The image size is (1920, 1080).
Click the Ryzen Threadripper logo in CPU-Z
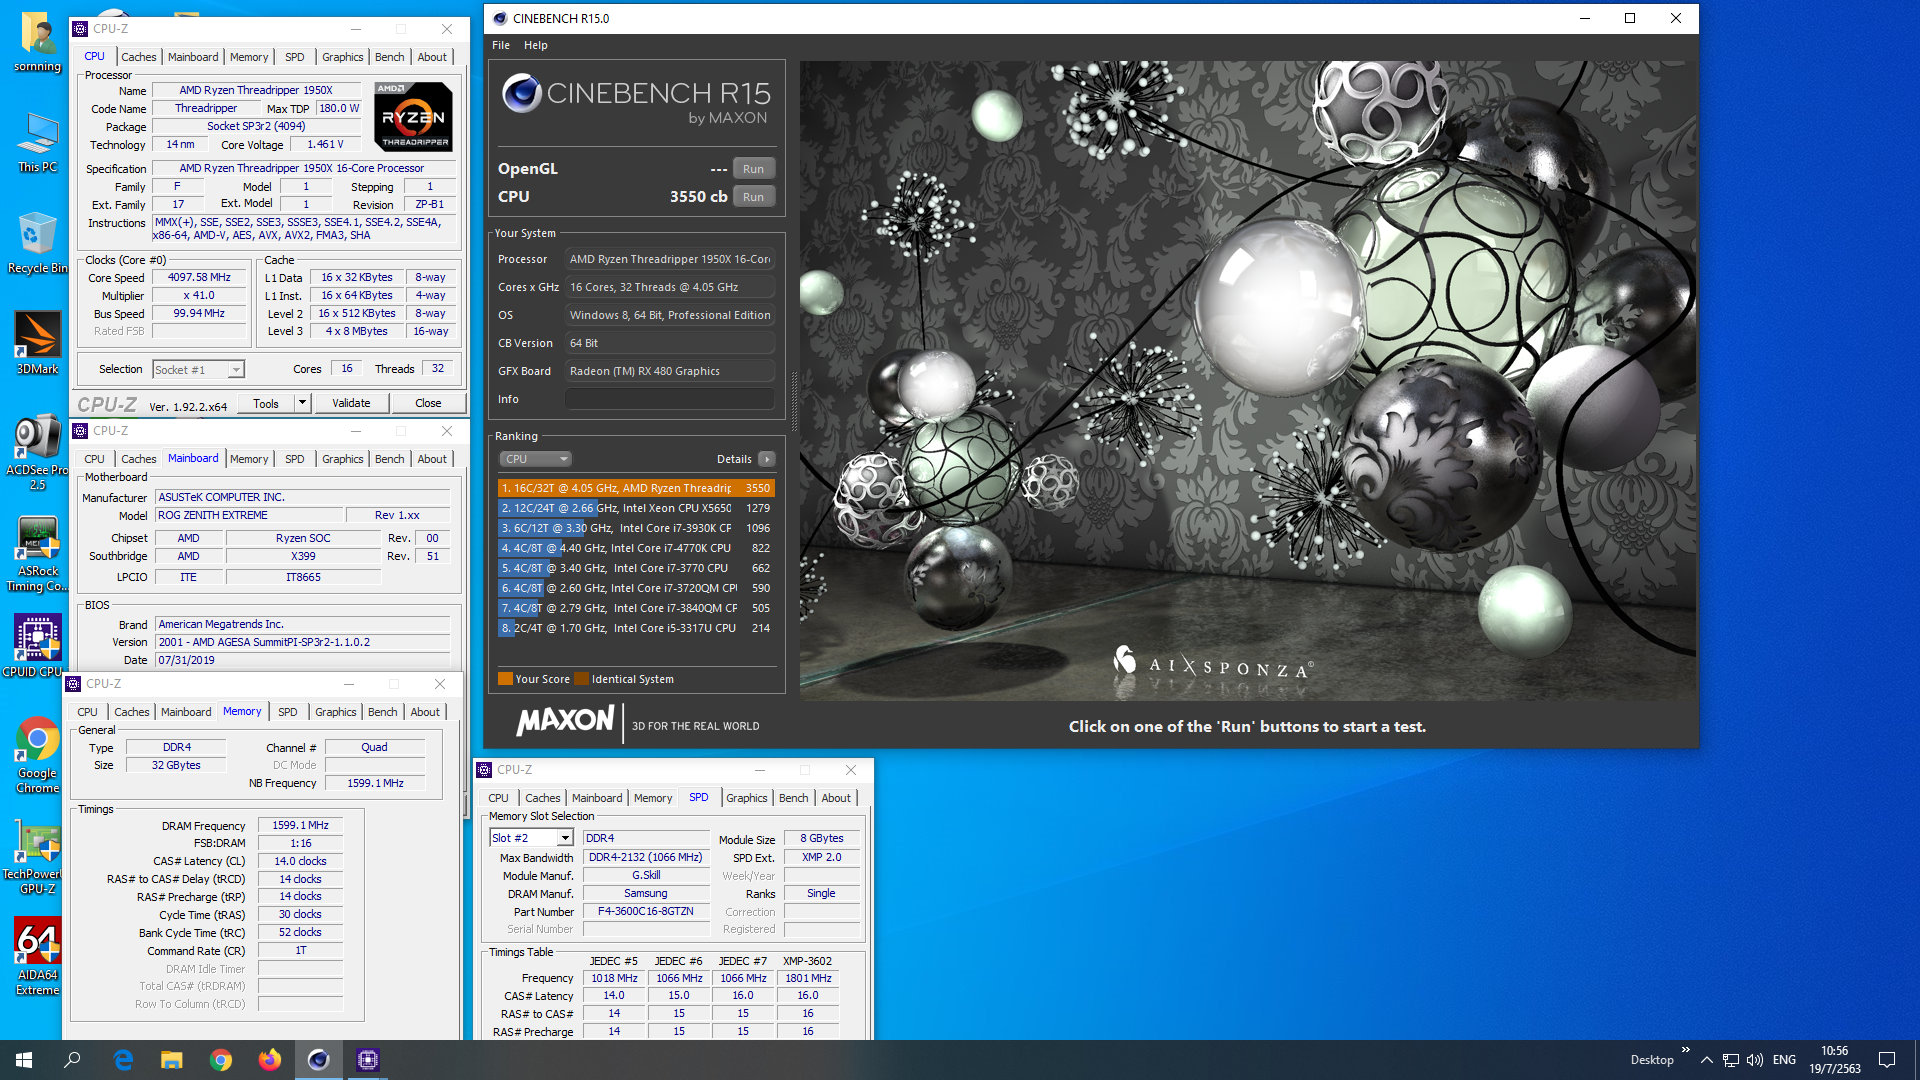pyautogui.click(x=414, y=116)
